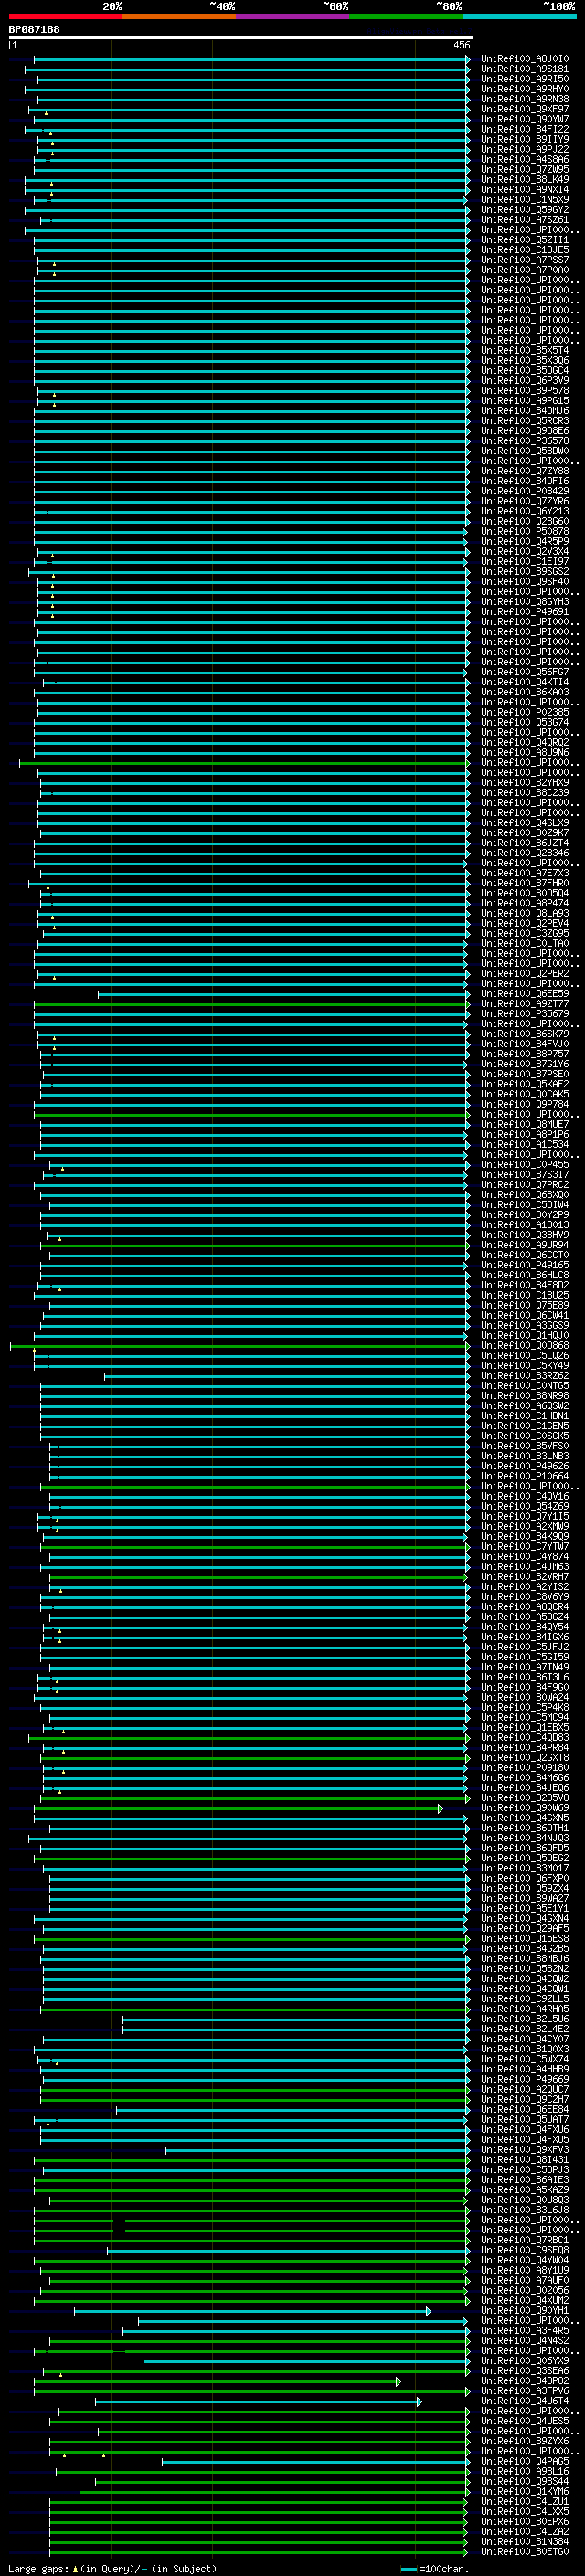Open hit UniRef100_Q4U6T4

coord(525,2401)
